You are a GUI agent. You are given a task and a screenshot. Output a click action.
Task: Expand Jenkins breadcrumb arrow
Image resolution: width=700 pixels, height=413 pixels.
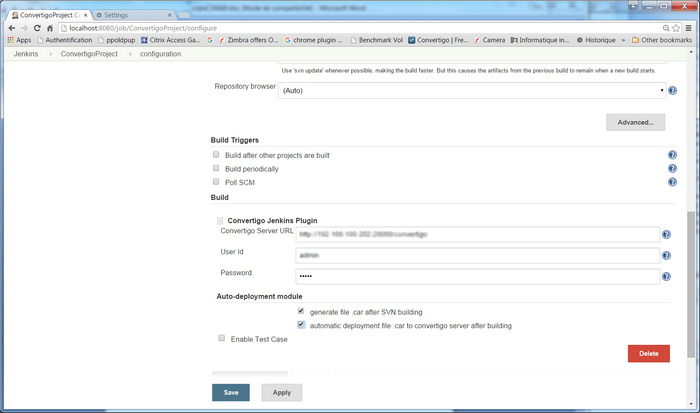point(50,54)
